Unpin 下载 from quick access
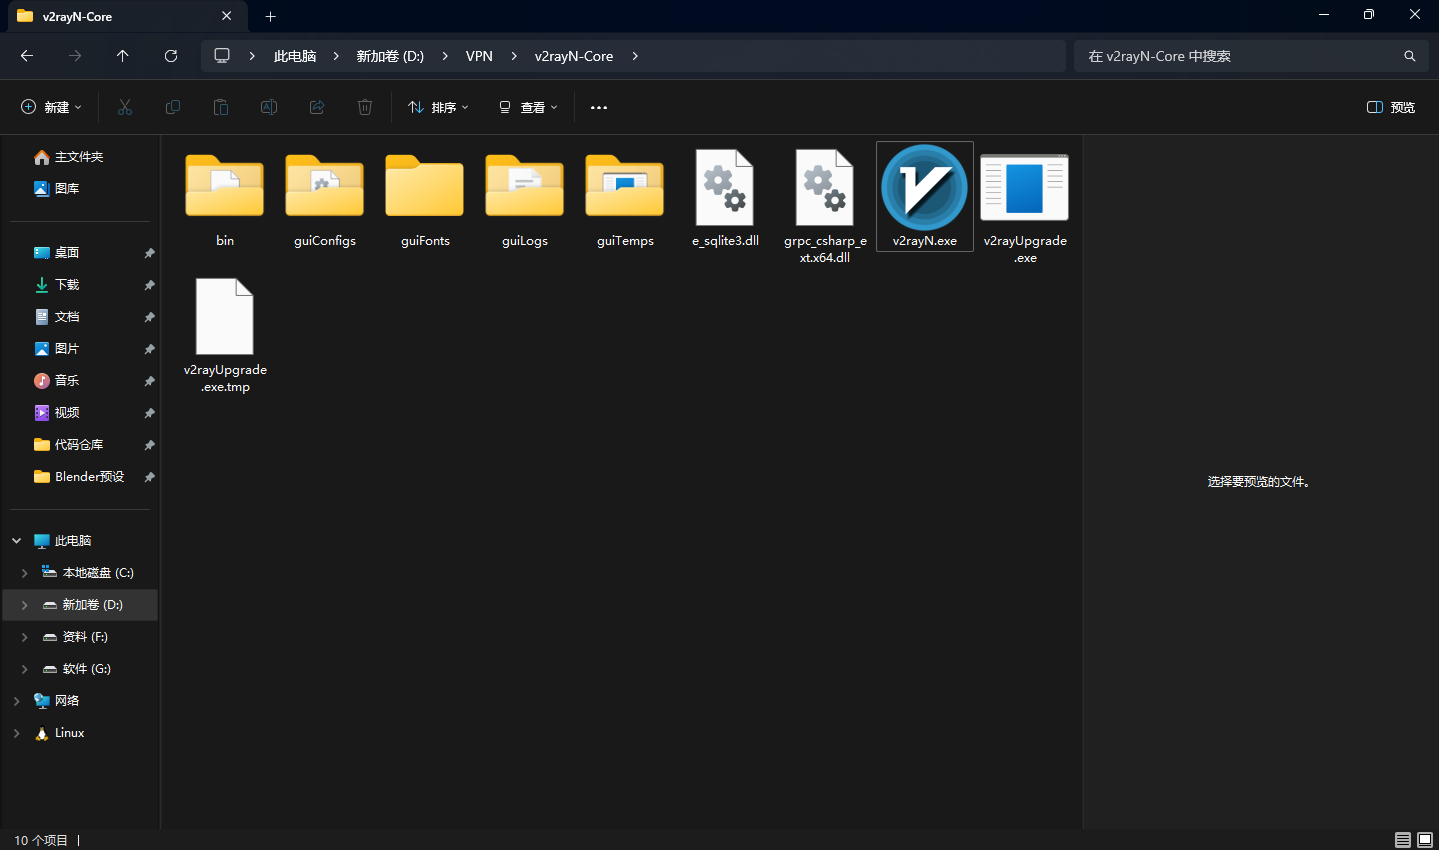The width and height of the screenshot is (1439, 850). [149, 285]
